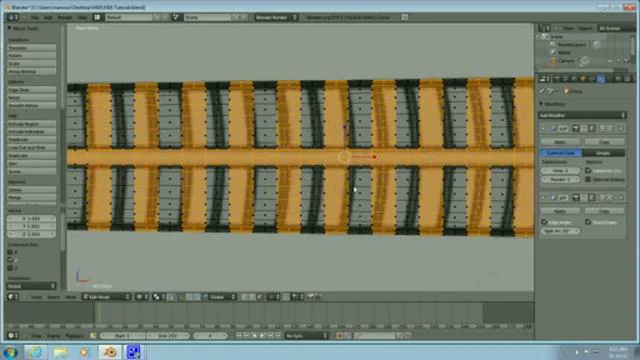The image size is (640, 360).
Task: Open the Select menu in 3D view header
Action: (53, 297)
